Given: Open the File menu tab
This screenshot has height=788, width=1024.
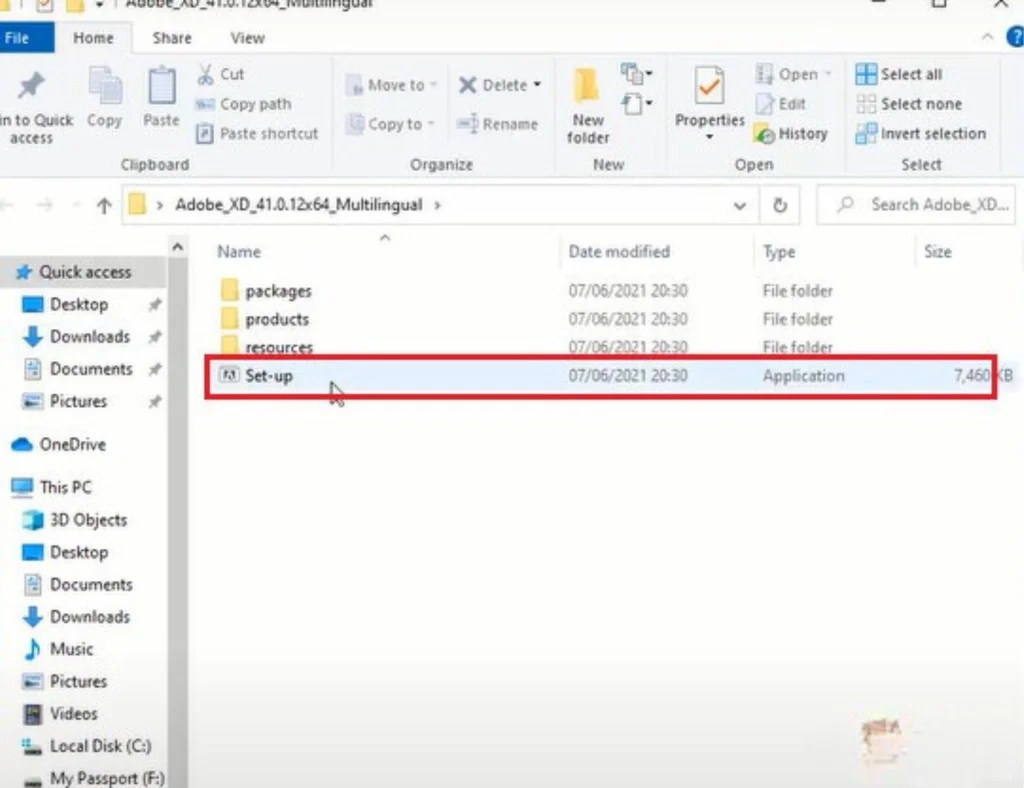Looking at the screenshot, I should (25, 38).
